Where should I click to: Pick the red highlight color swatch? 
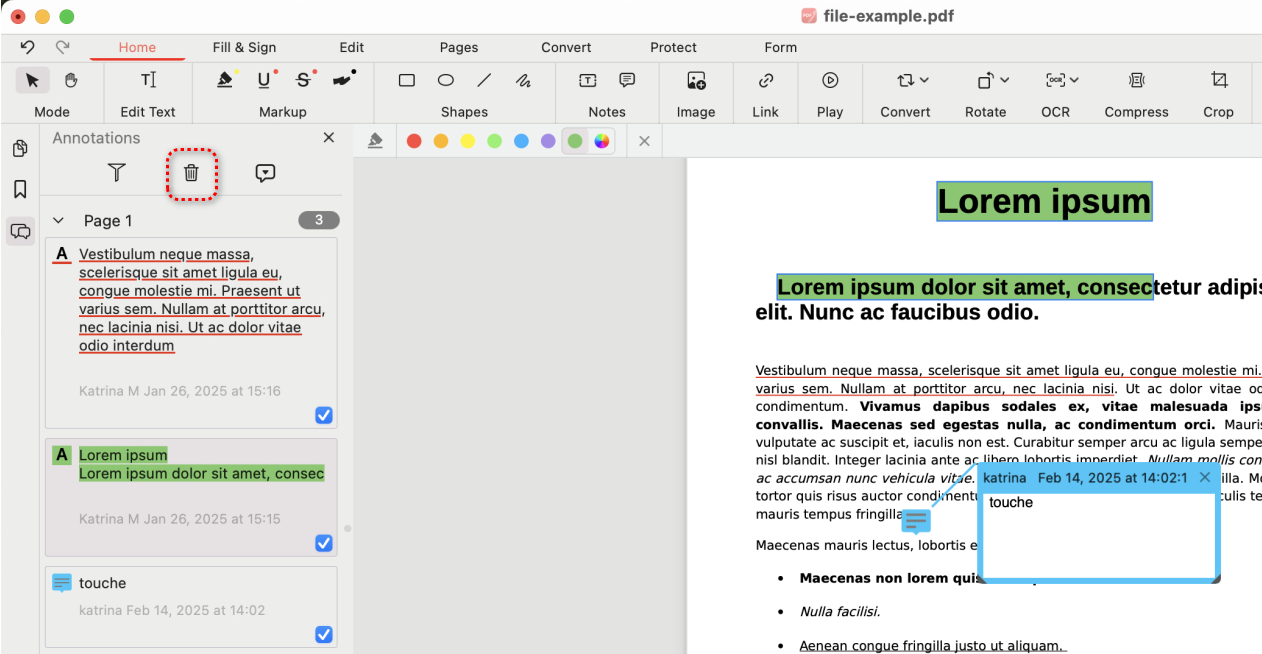coord(414,141)
